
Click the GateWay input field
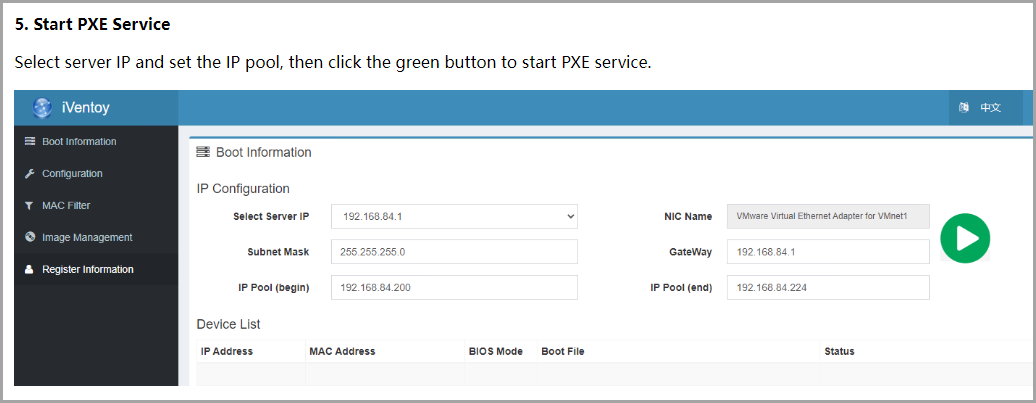coord(828,252)
